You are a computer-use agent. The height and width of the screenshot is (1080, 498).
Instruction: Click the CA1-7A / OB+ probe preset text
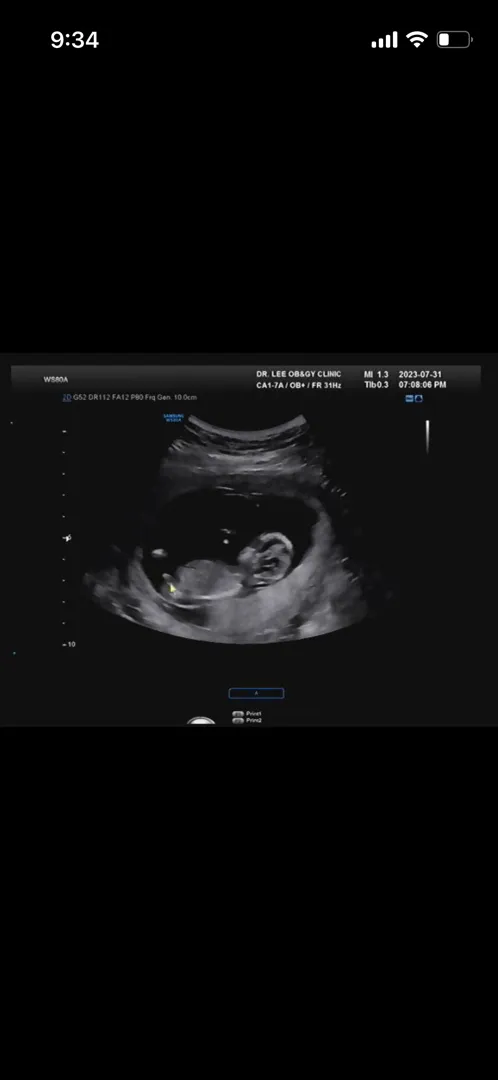click(x=299, y=385)
